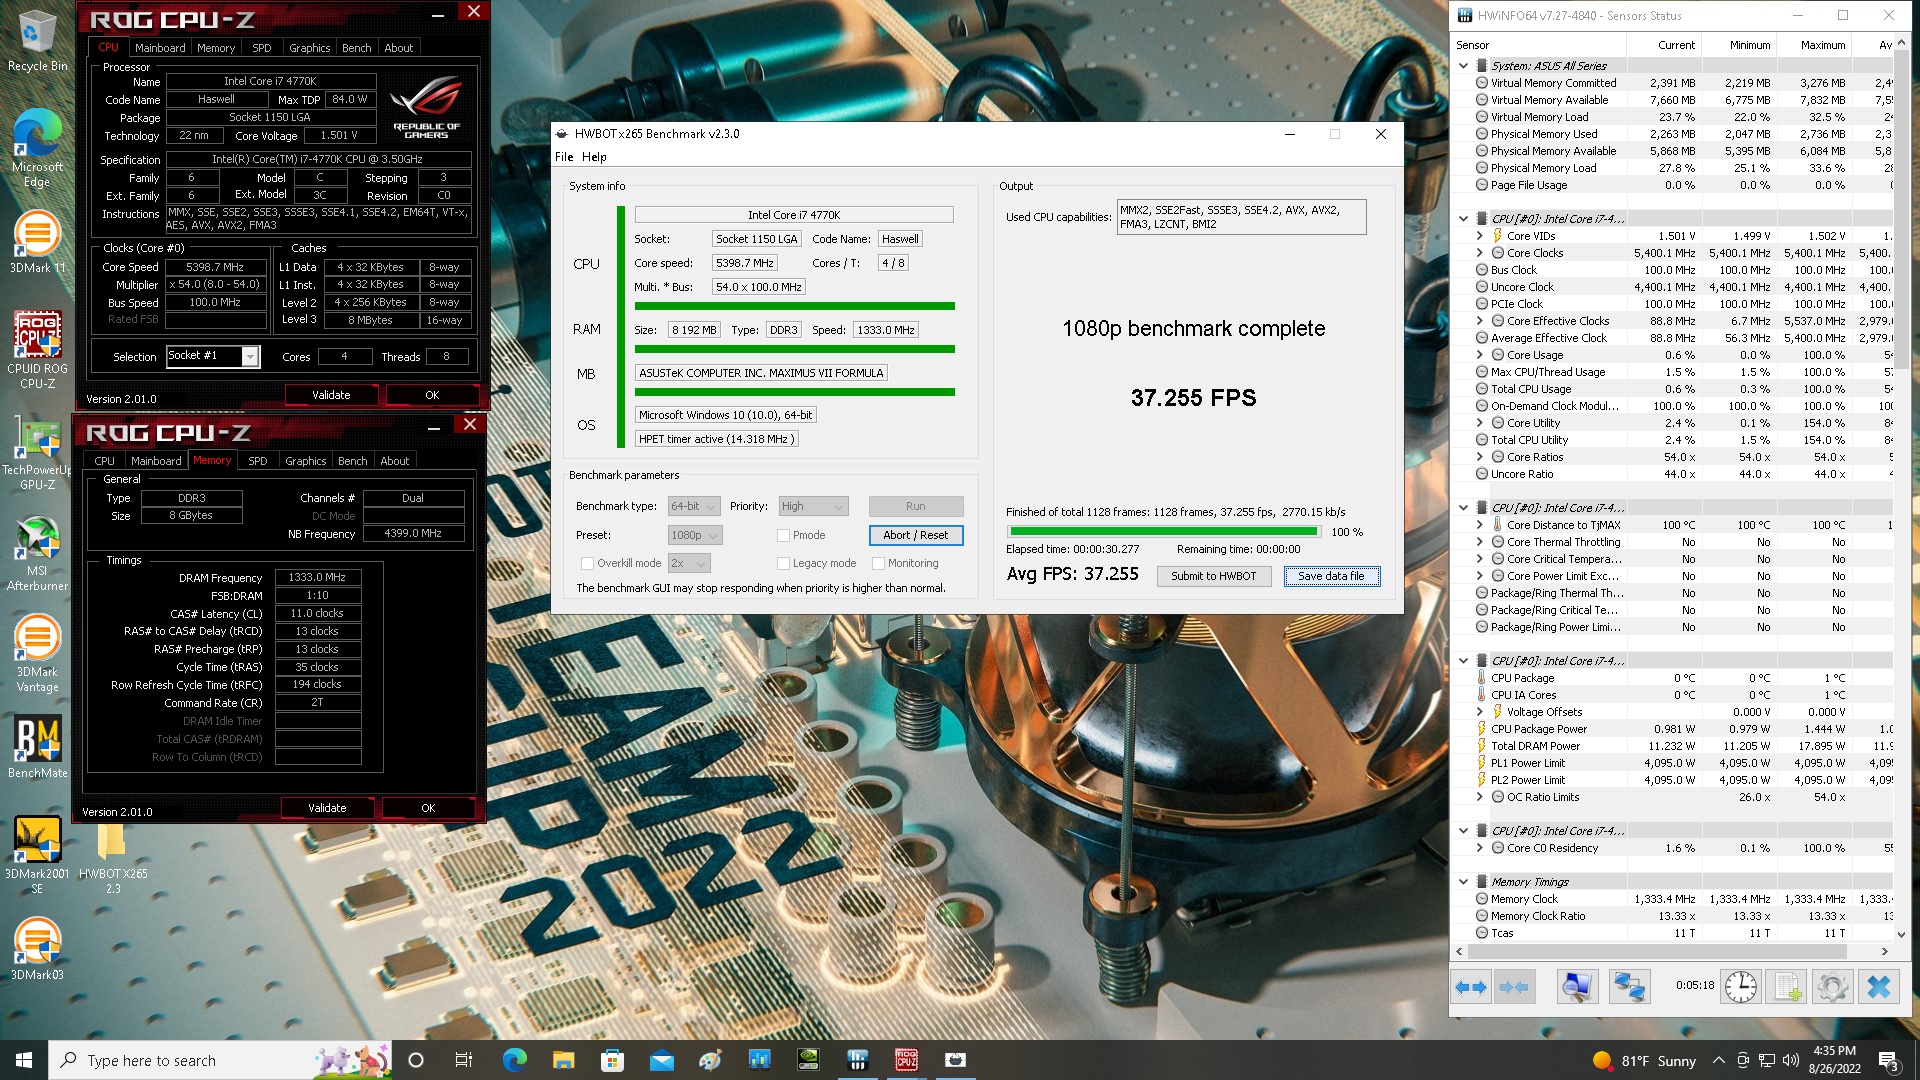Collapse System: ASUS All Series sensor group
The height and width of the screenshot is (1080, 1920).
coord(1463,66)
